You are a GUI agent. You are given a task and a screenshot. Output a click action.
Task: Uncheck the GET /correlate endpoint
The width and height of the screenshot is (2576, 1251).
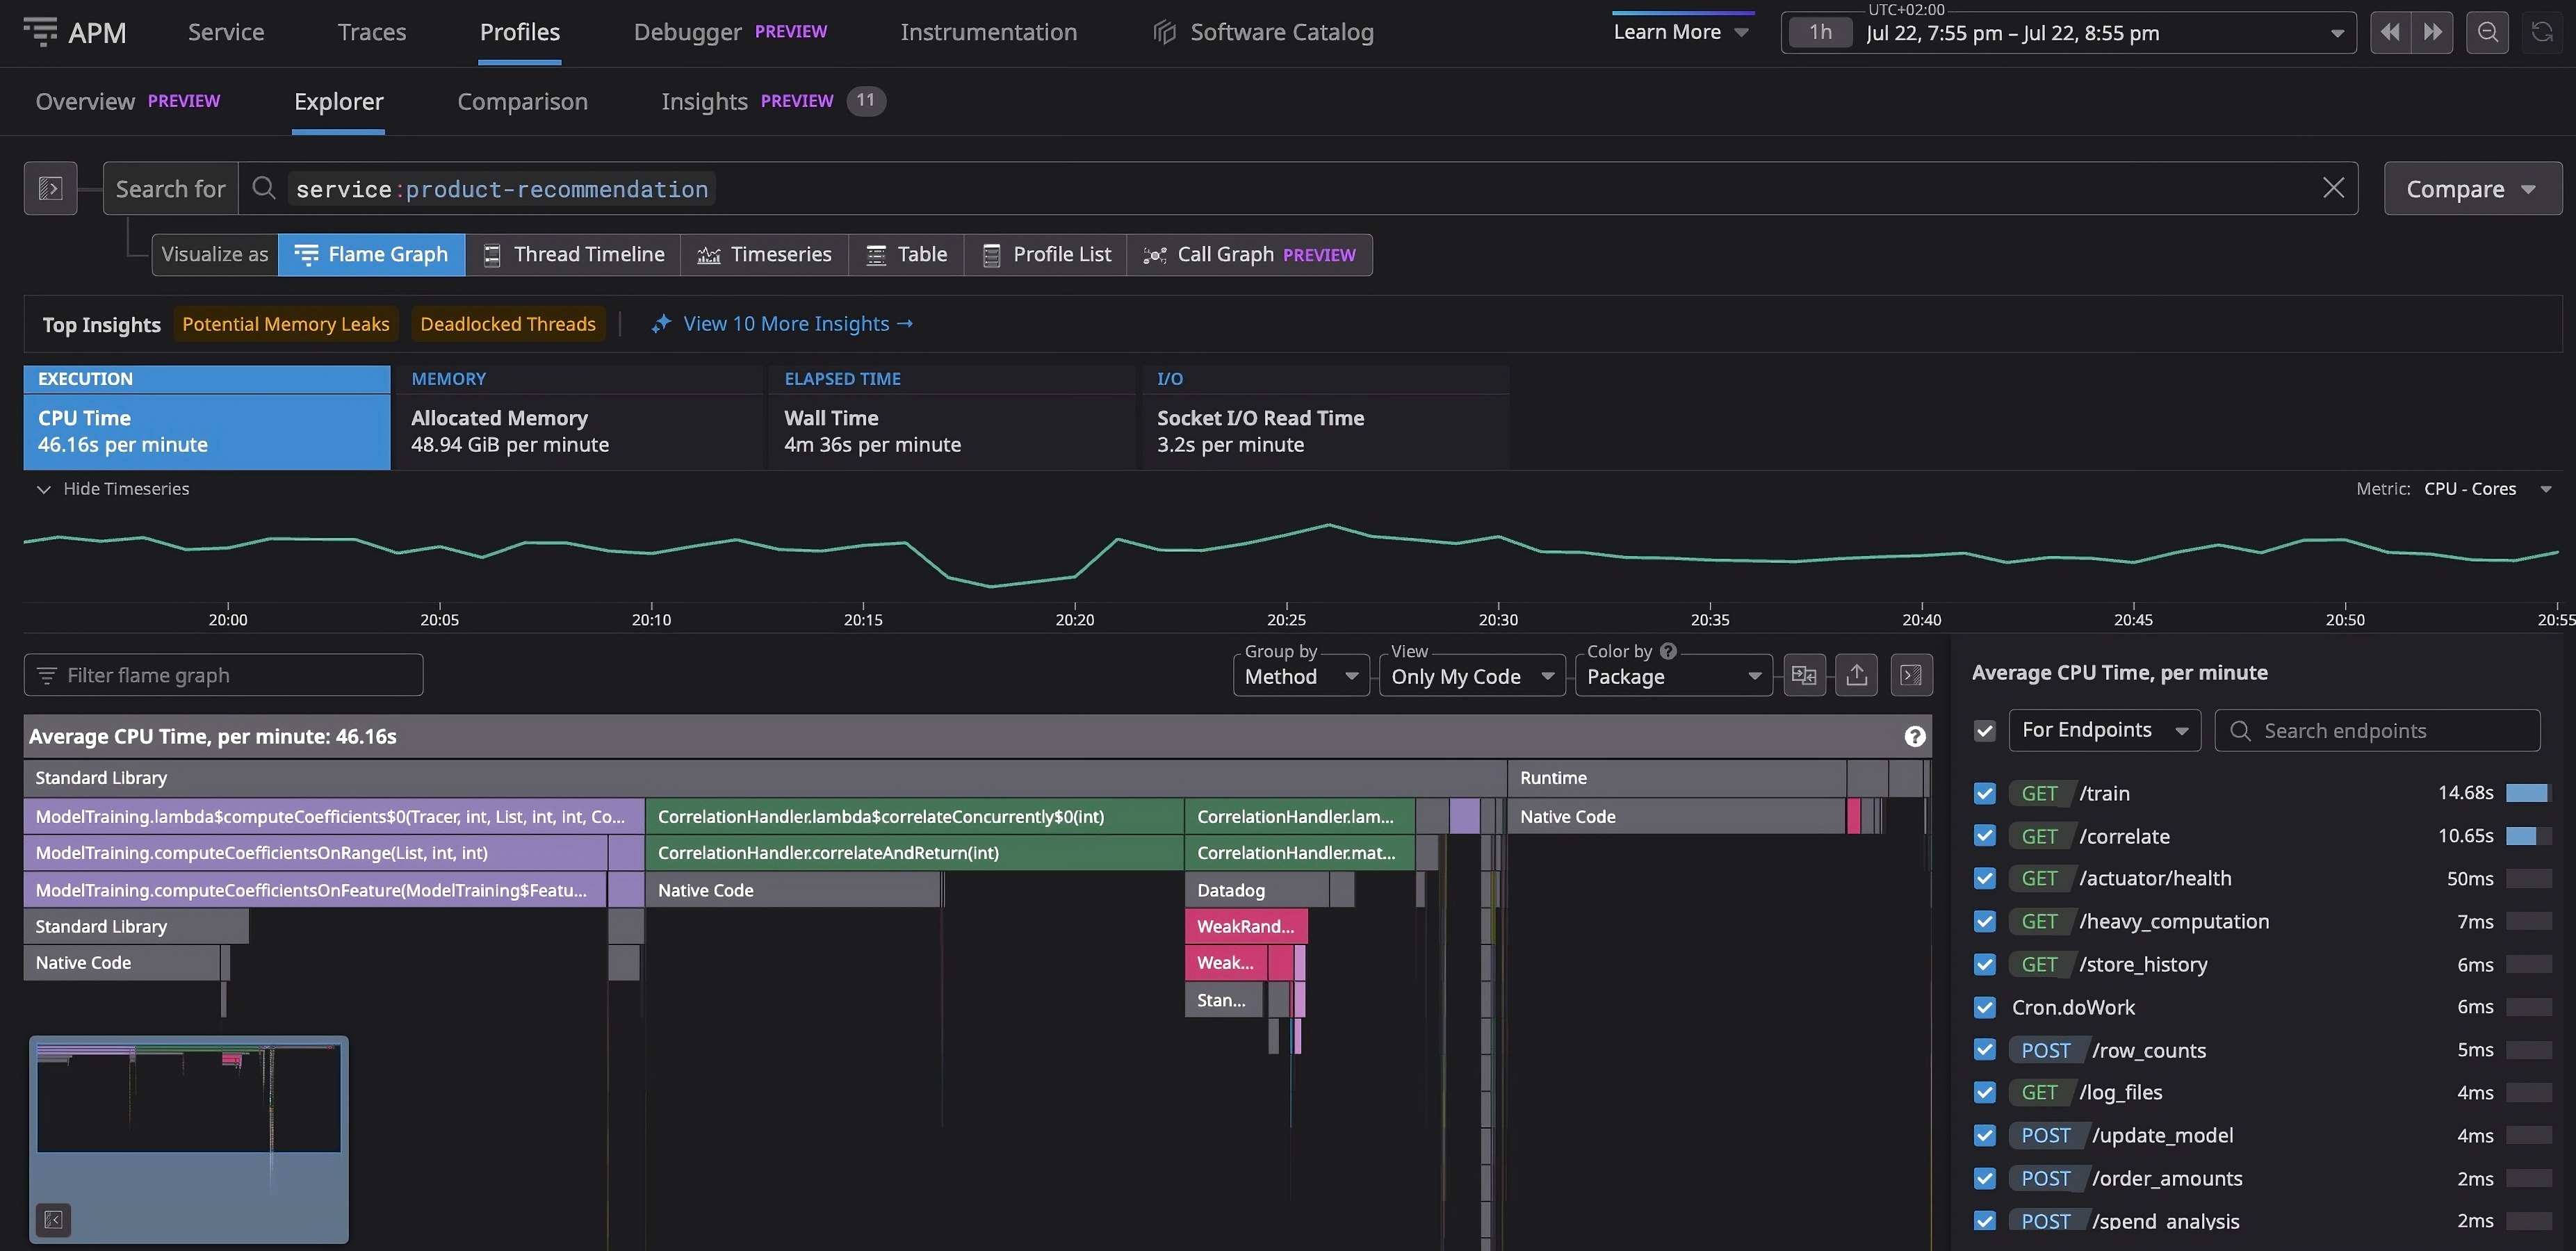click(1986, 836)
